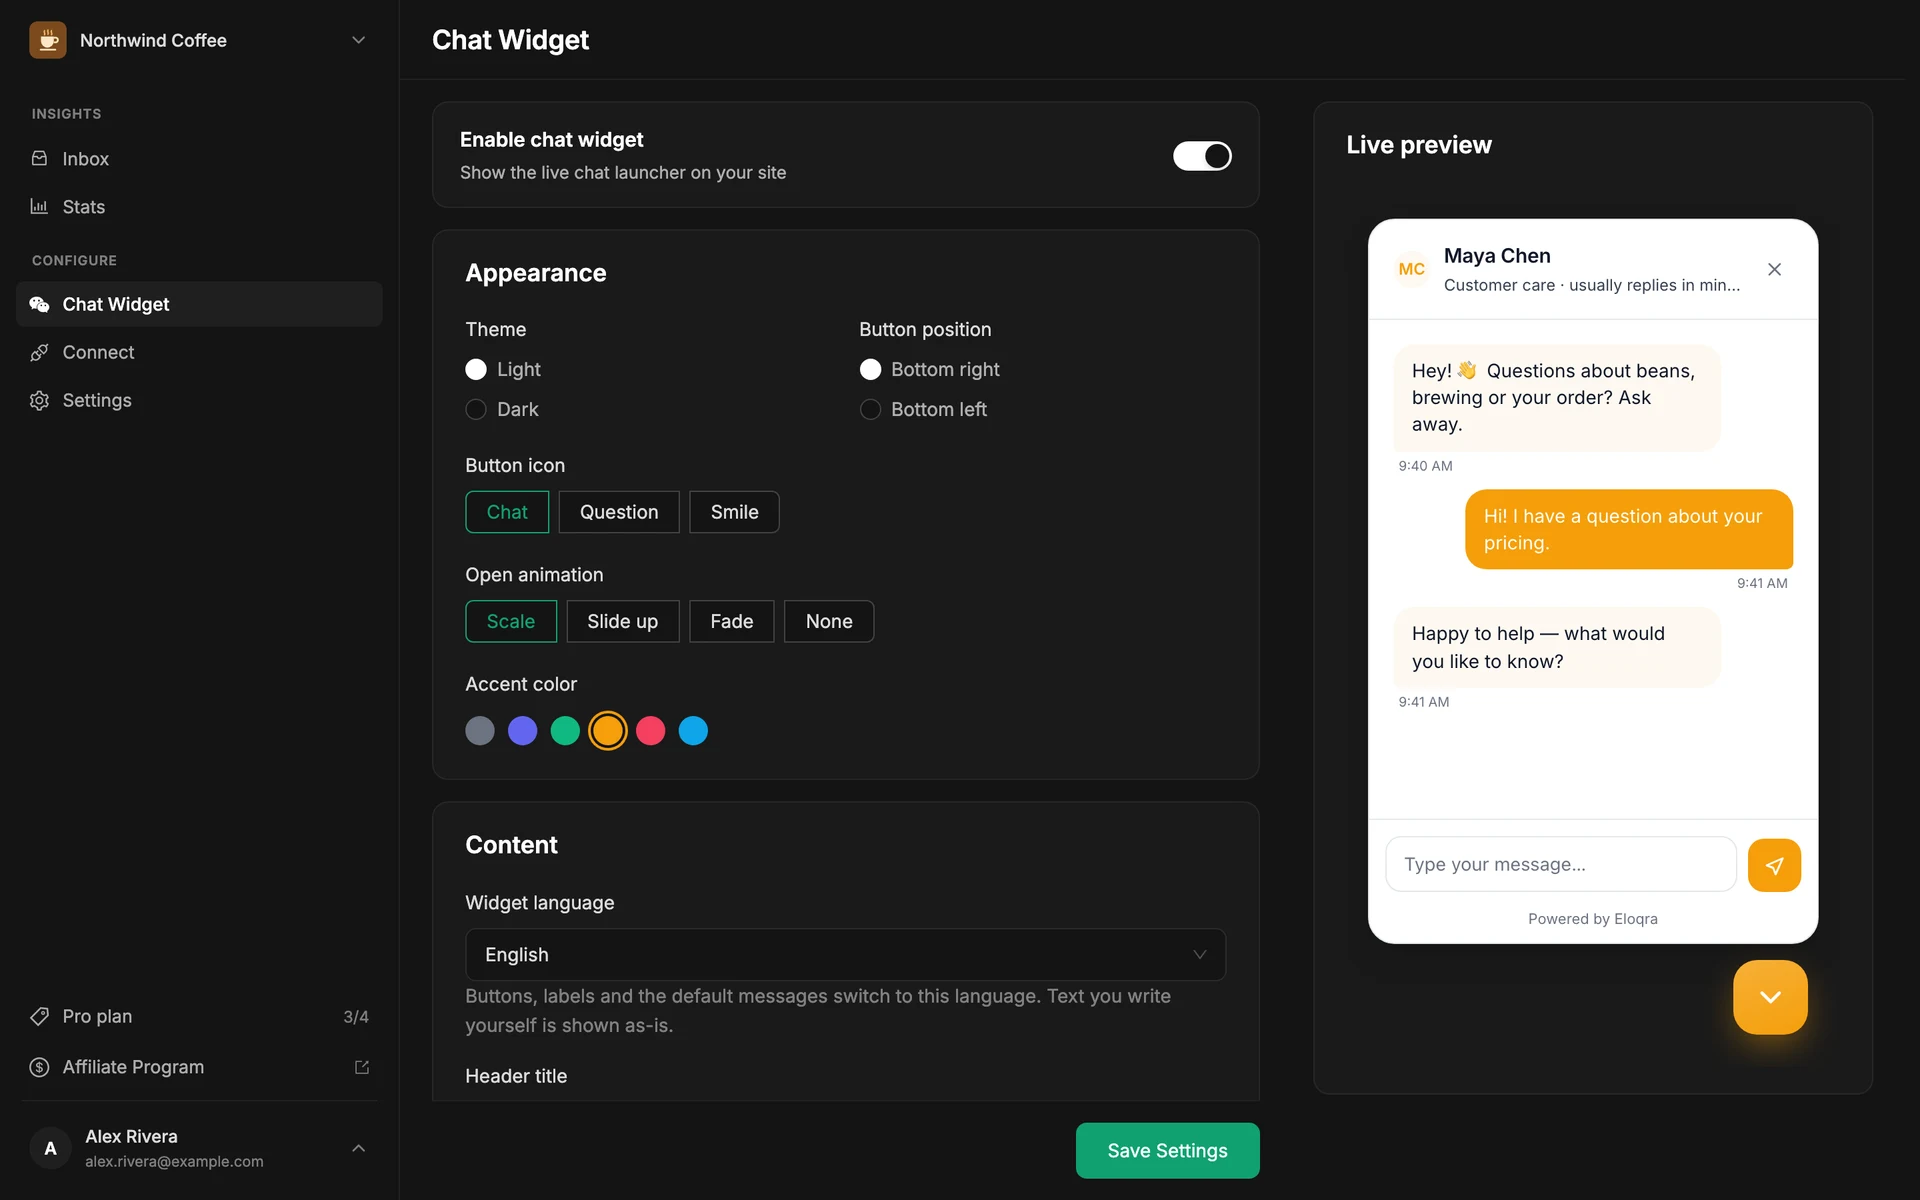Select the Question button icon option

click(619, 512)
